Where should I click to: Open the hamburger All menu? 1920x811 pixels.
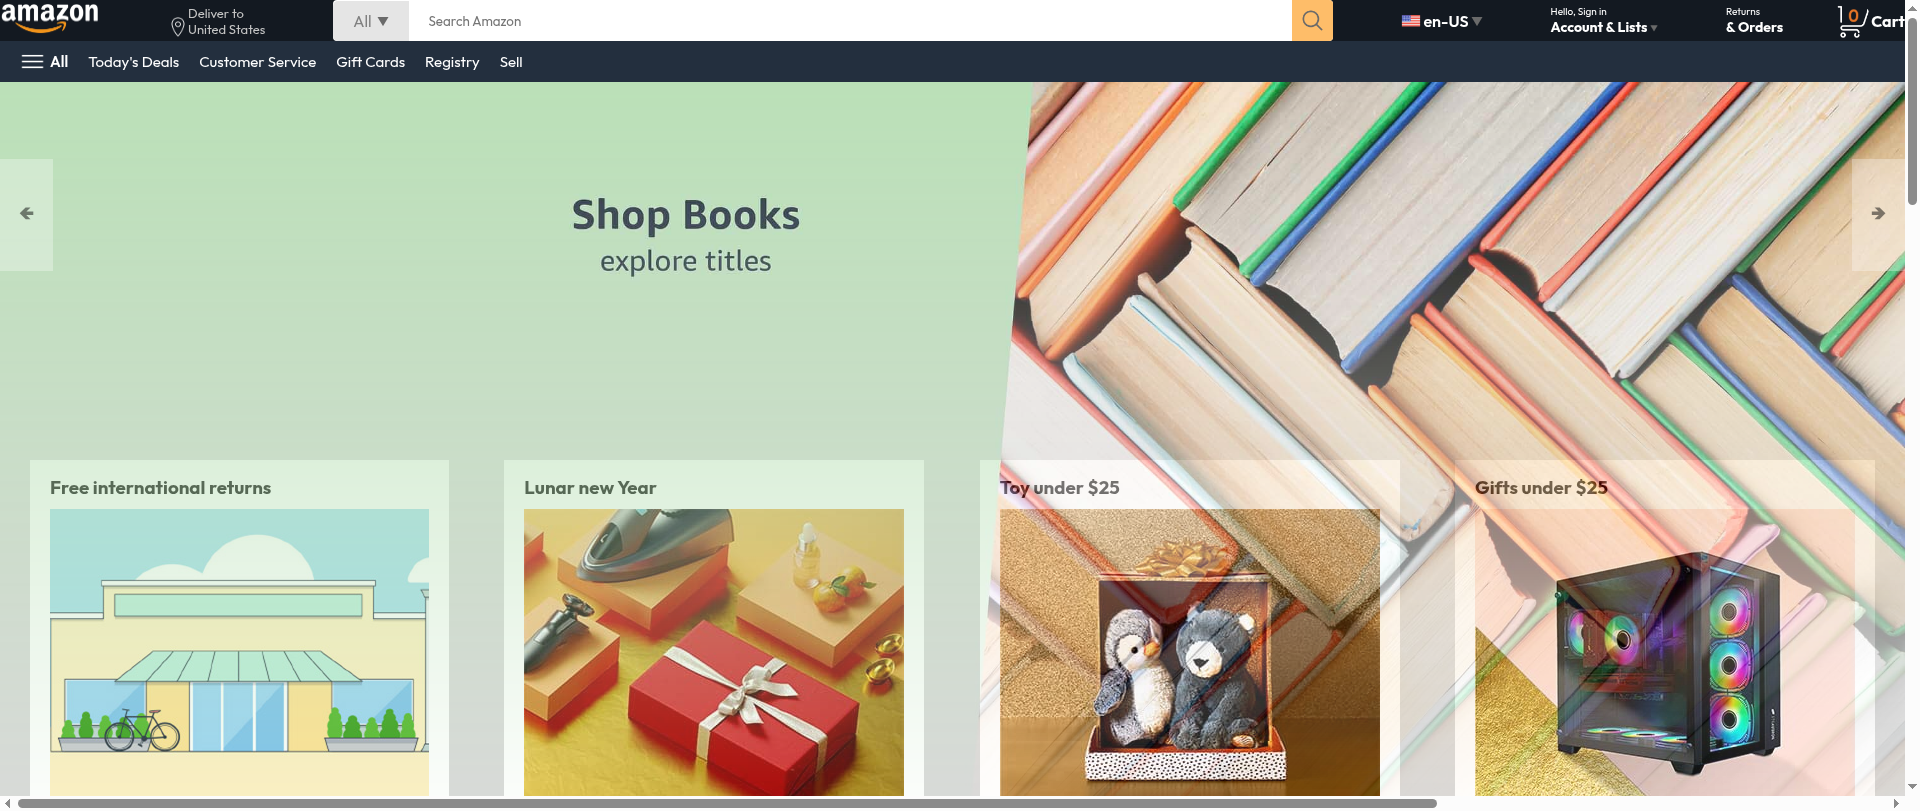(x=45, y=62)
